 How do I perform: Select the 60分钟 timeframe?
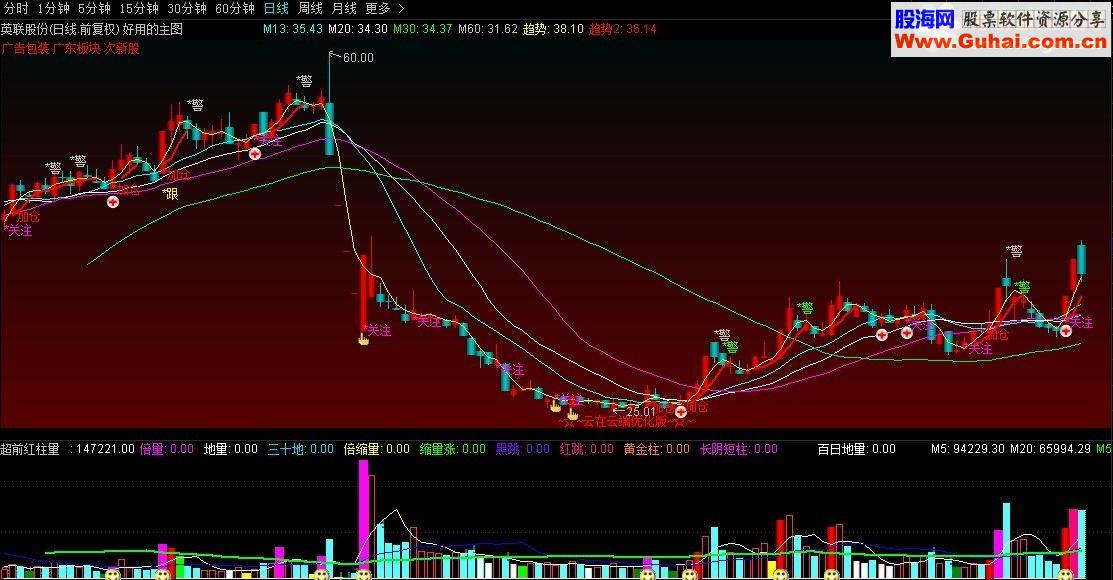[x=235, y=9]
